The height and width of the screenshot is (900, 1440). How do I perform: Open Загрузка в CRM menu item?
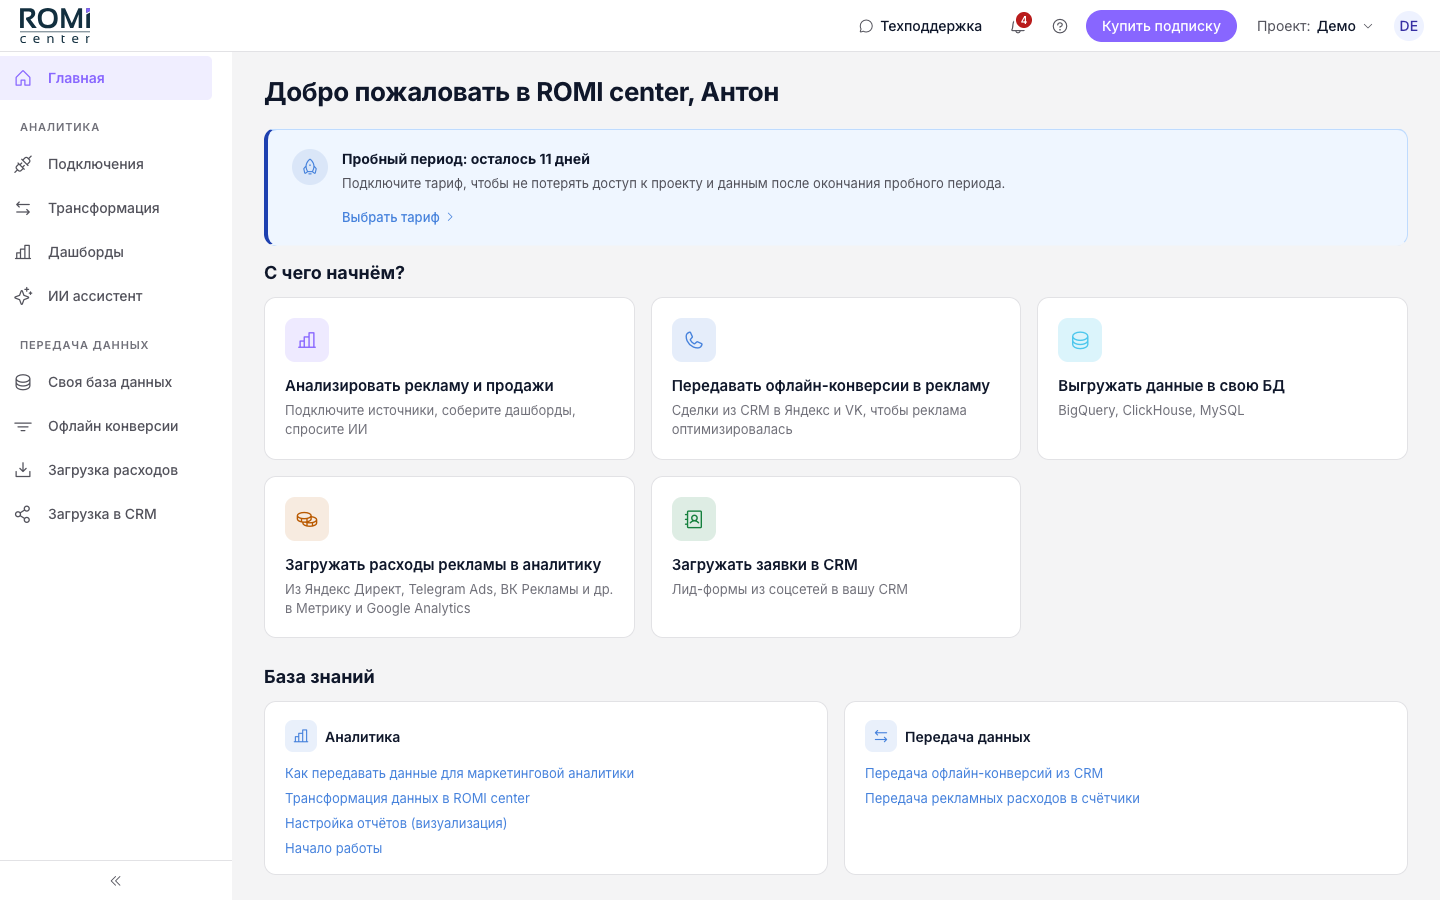click(x=106, y=514)
